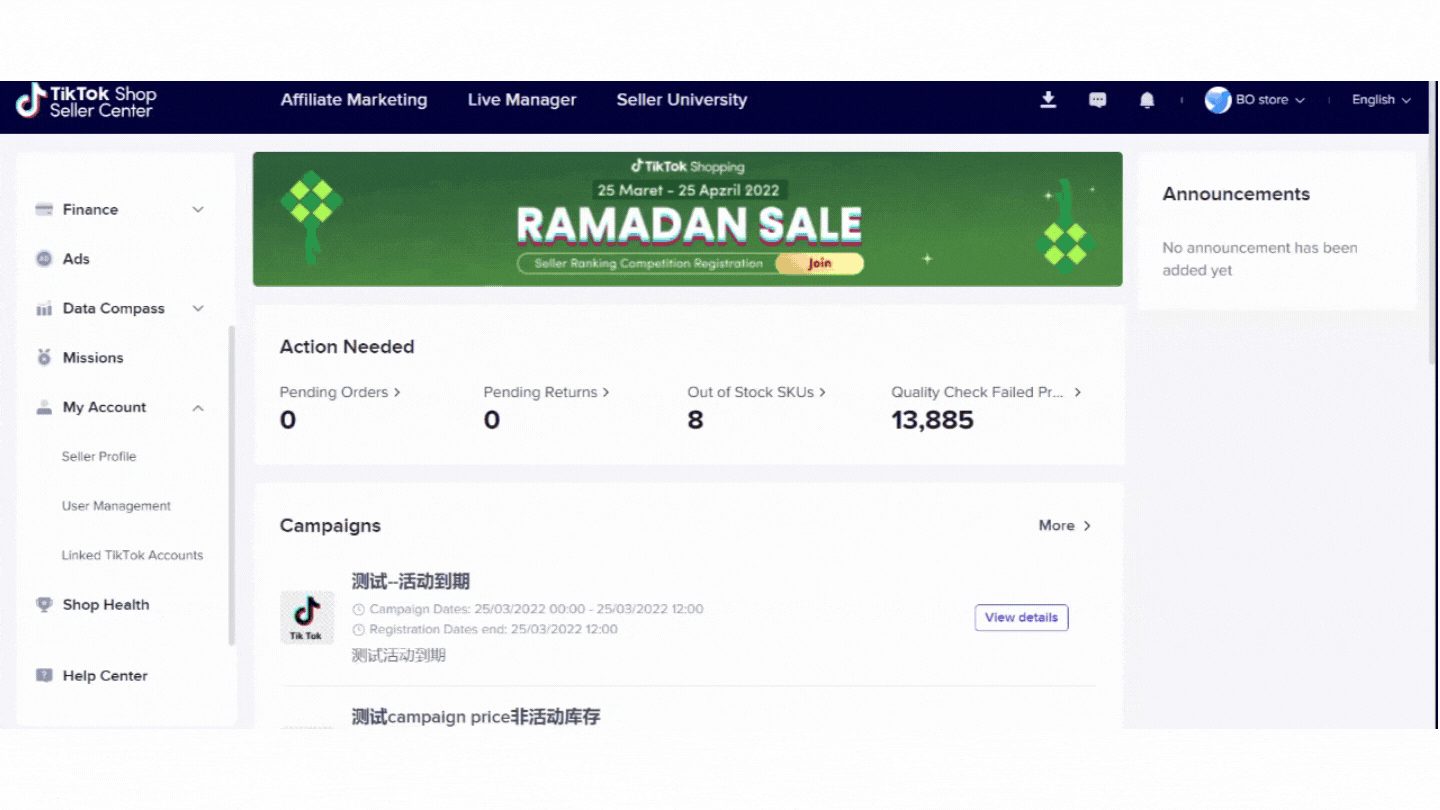Screen dimensions: 1440x810
Task: Click the Out of Stock SKUs count 8
Action: (x=695, y=420)
